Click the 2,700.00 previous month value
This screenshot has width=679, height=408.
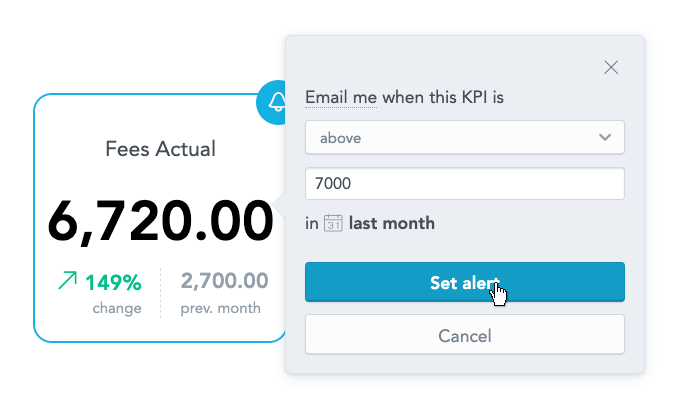coord(224,281)
